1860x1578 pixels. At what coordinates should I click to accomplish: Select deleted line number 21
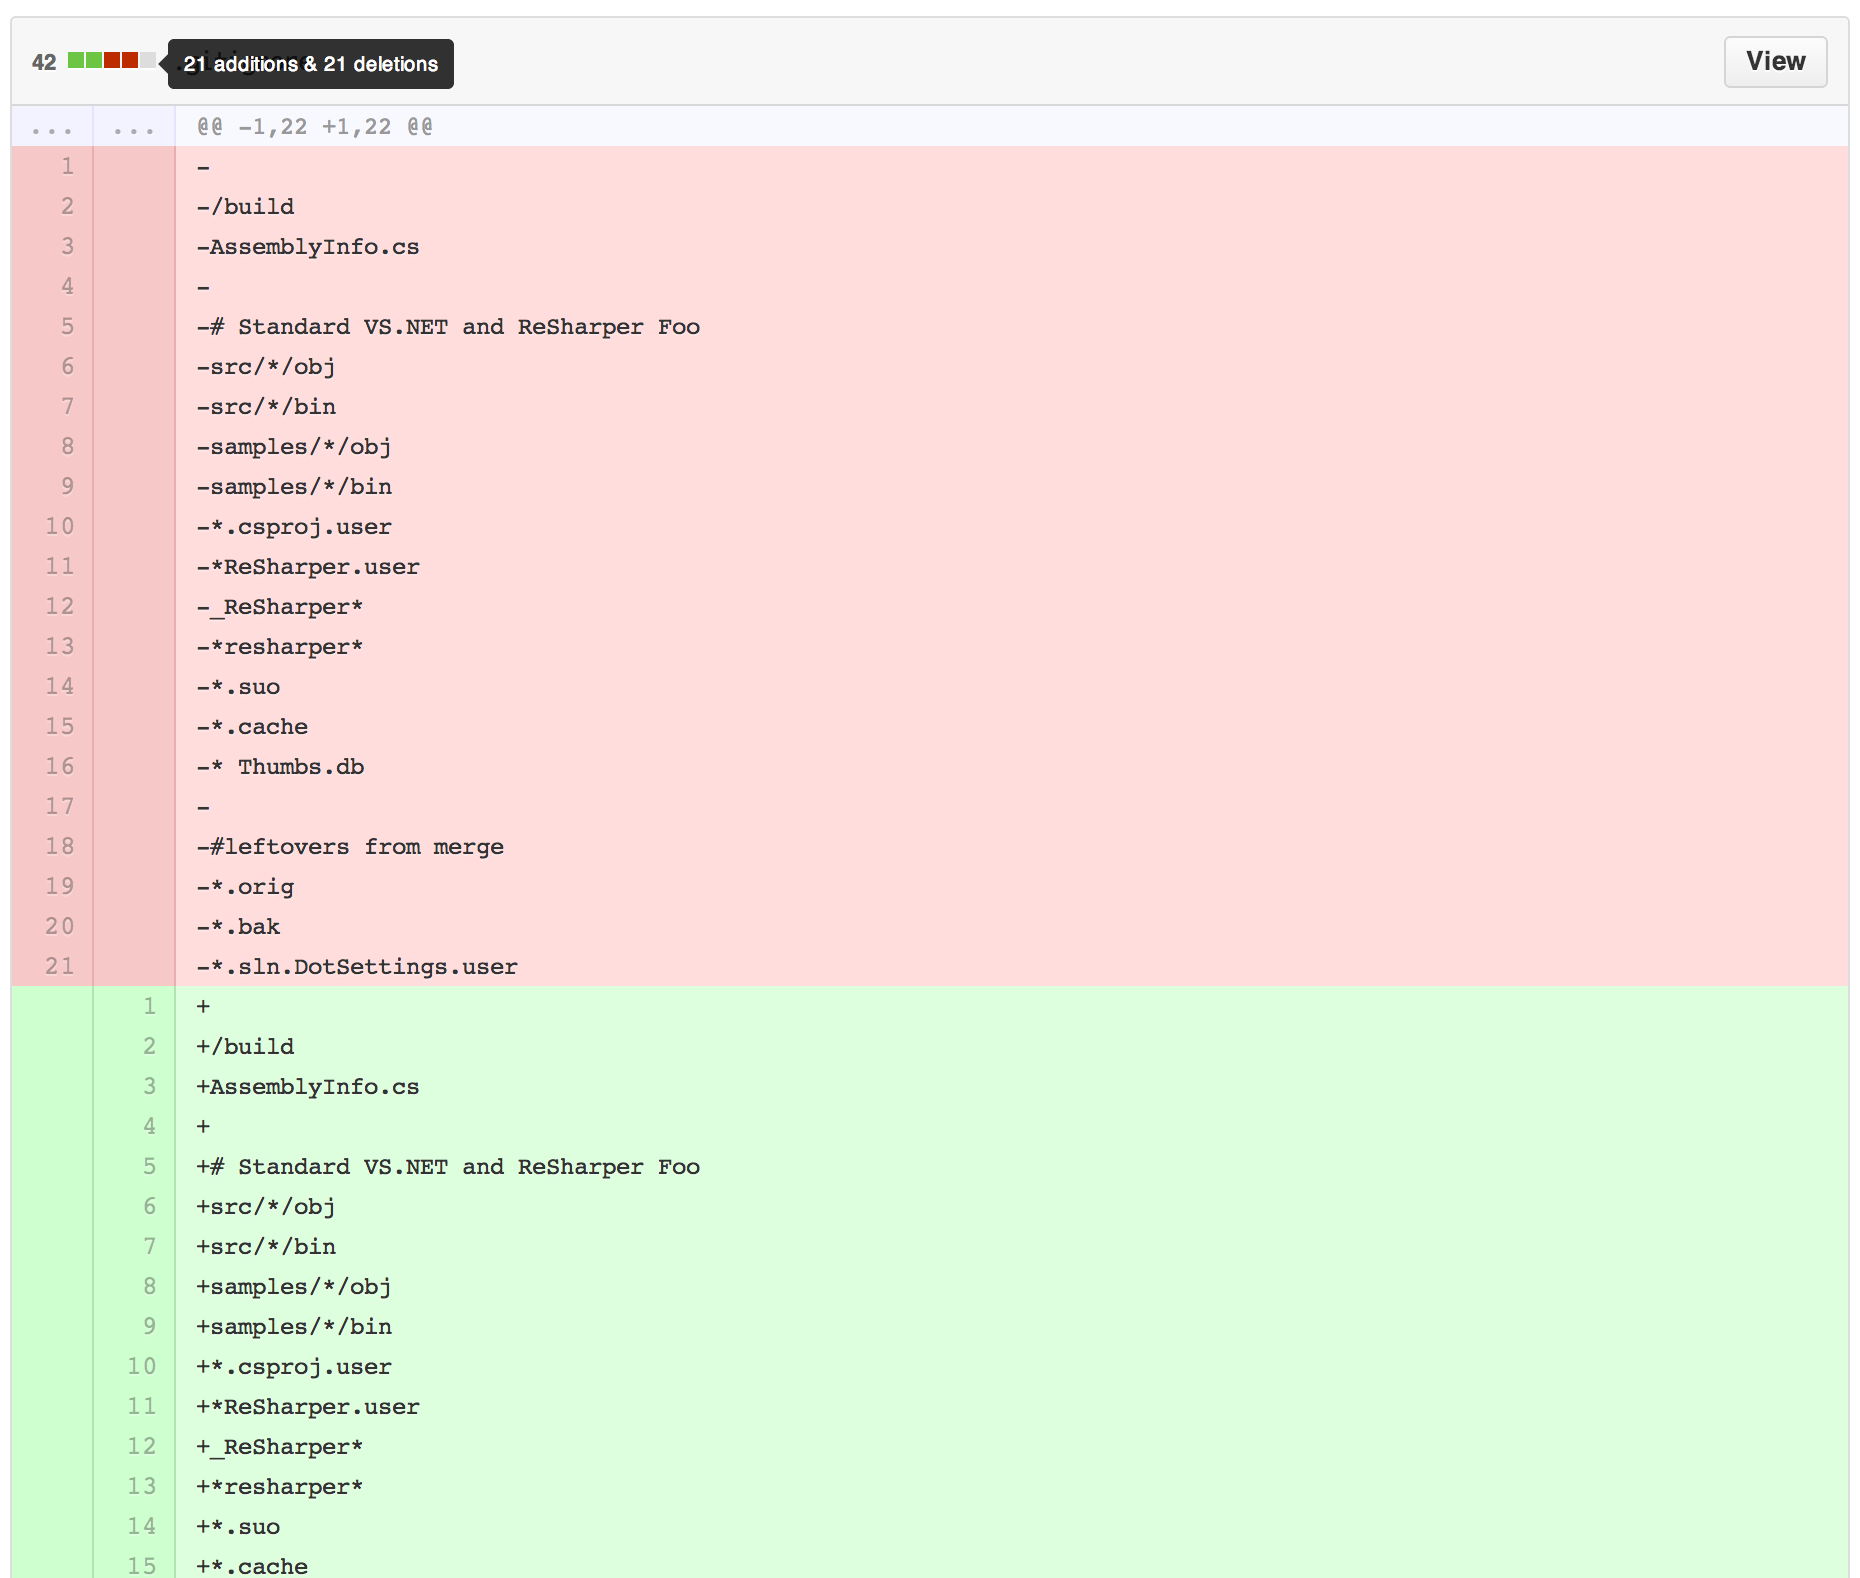point(60,967)
